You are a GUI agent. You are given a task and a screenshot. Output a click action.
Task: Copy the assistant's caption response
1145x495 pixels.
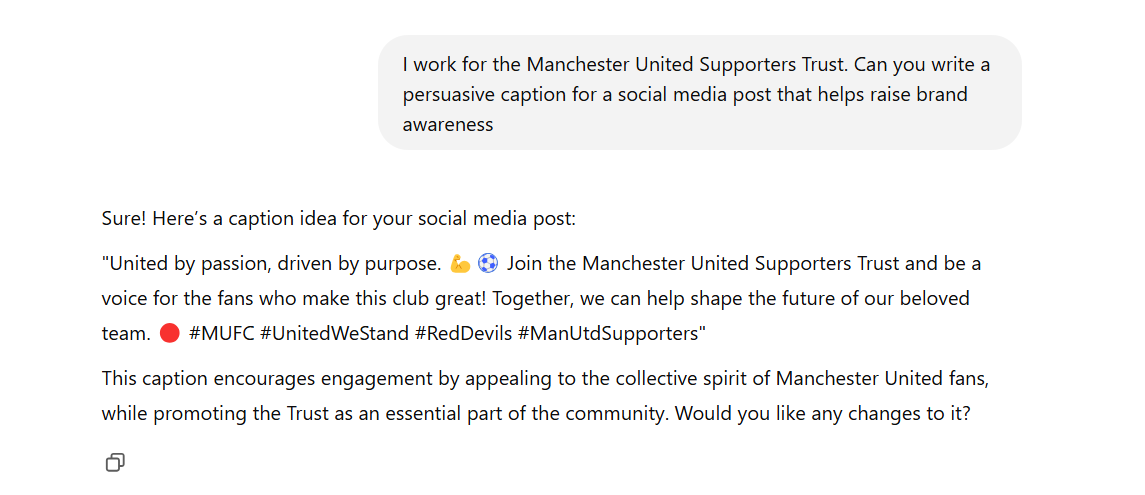point(115,462)
